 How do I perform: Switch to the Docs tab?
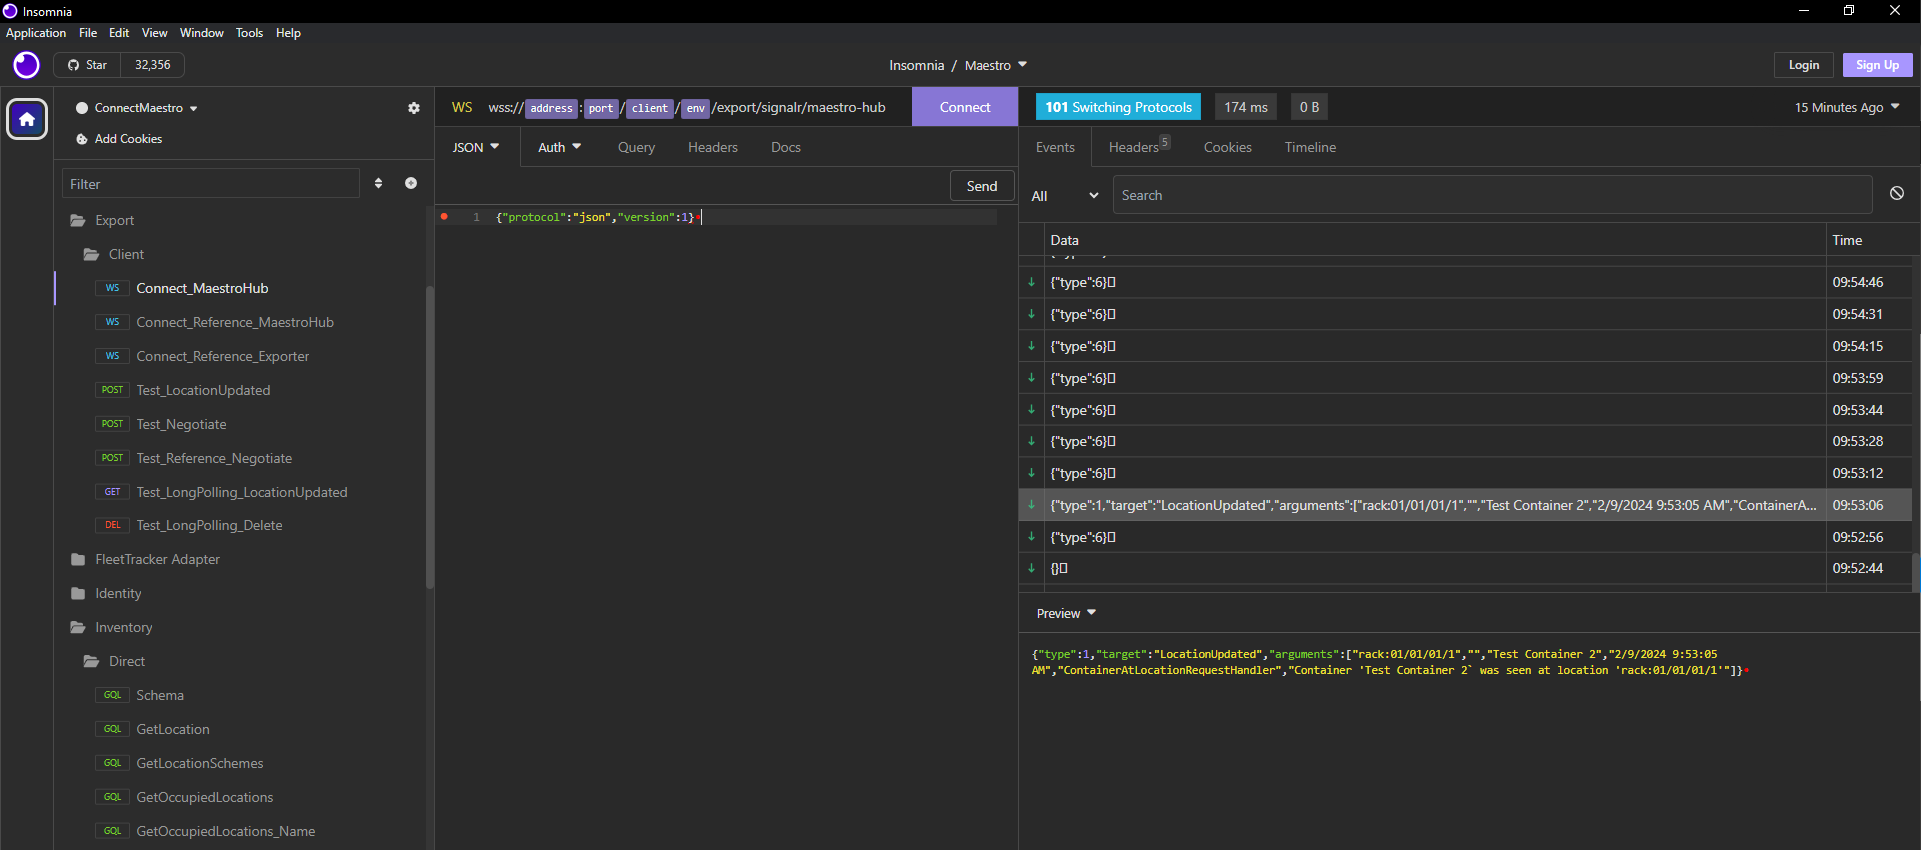(x=786, y=147)
